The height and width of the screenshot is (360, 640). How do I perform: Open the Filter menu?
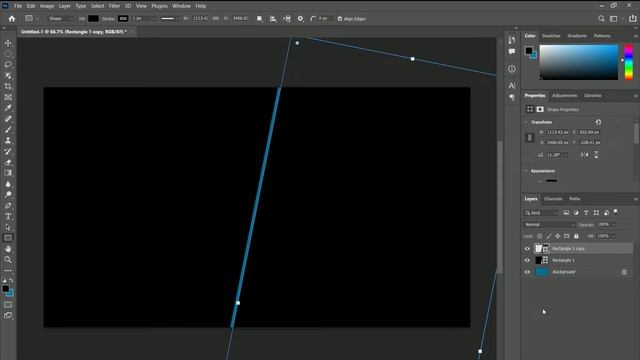pos(114,6)
